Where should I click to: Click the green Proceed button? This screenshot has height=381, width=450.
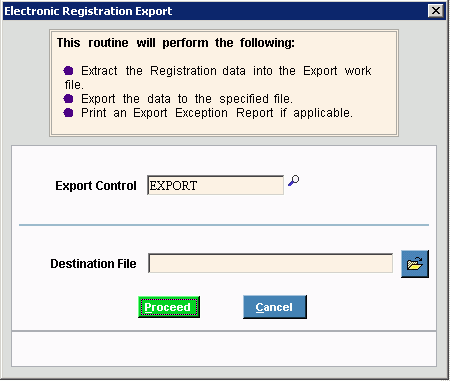click(x=169, y=307)
